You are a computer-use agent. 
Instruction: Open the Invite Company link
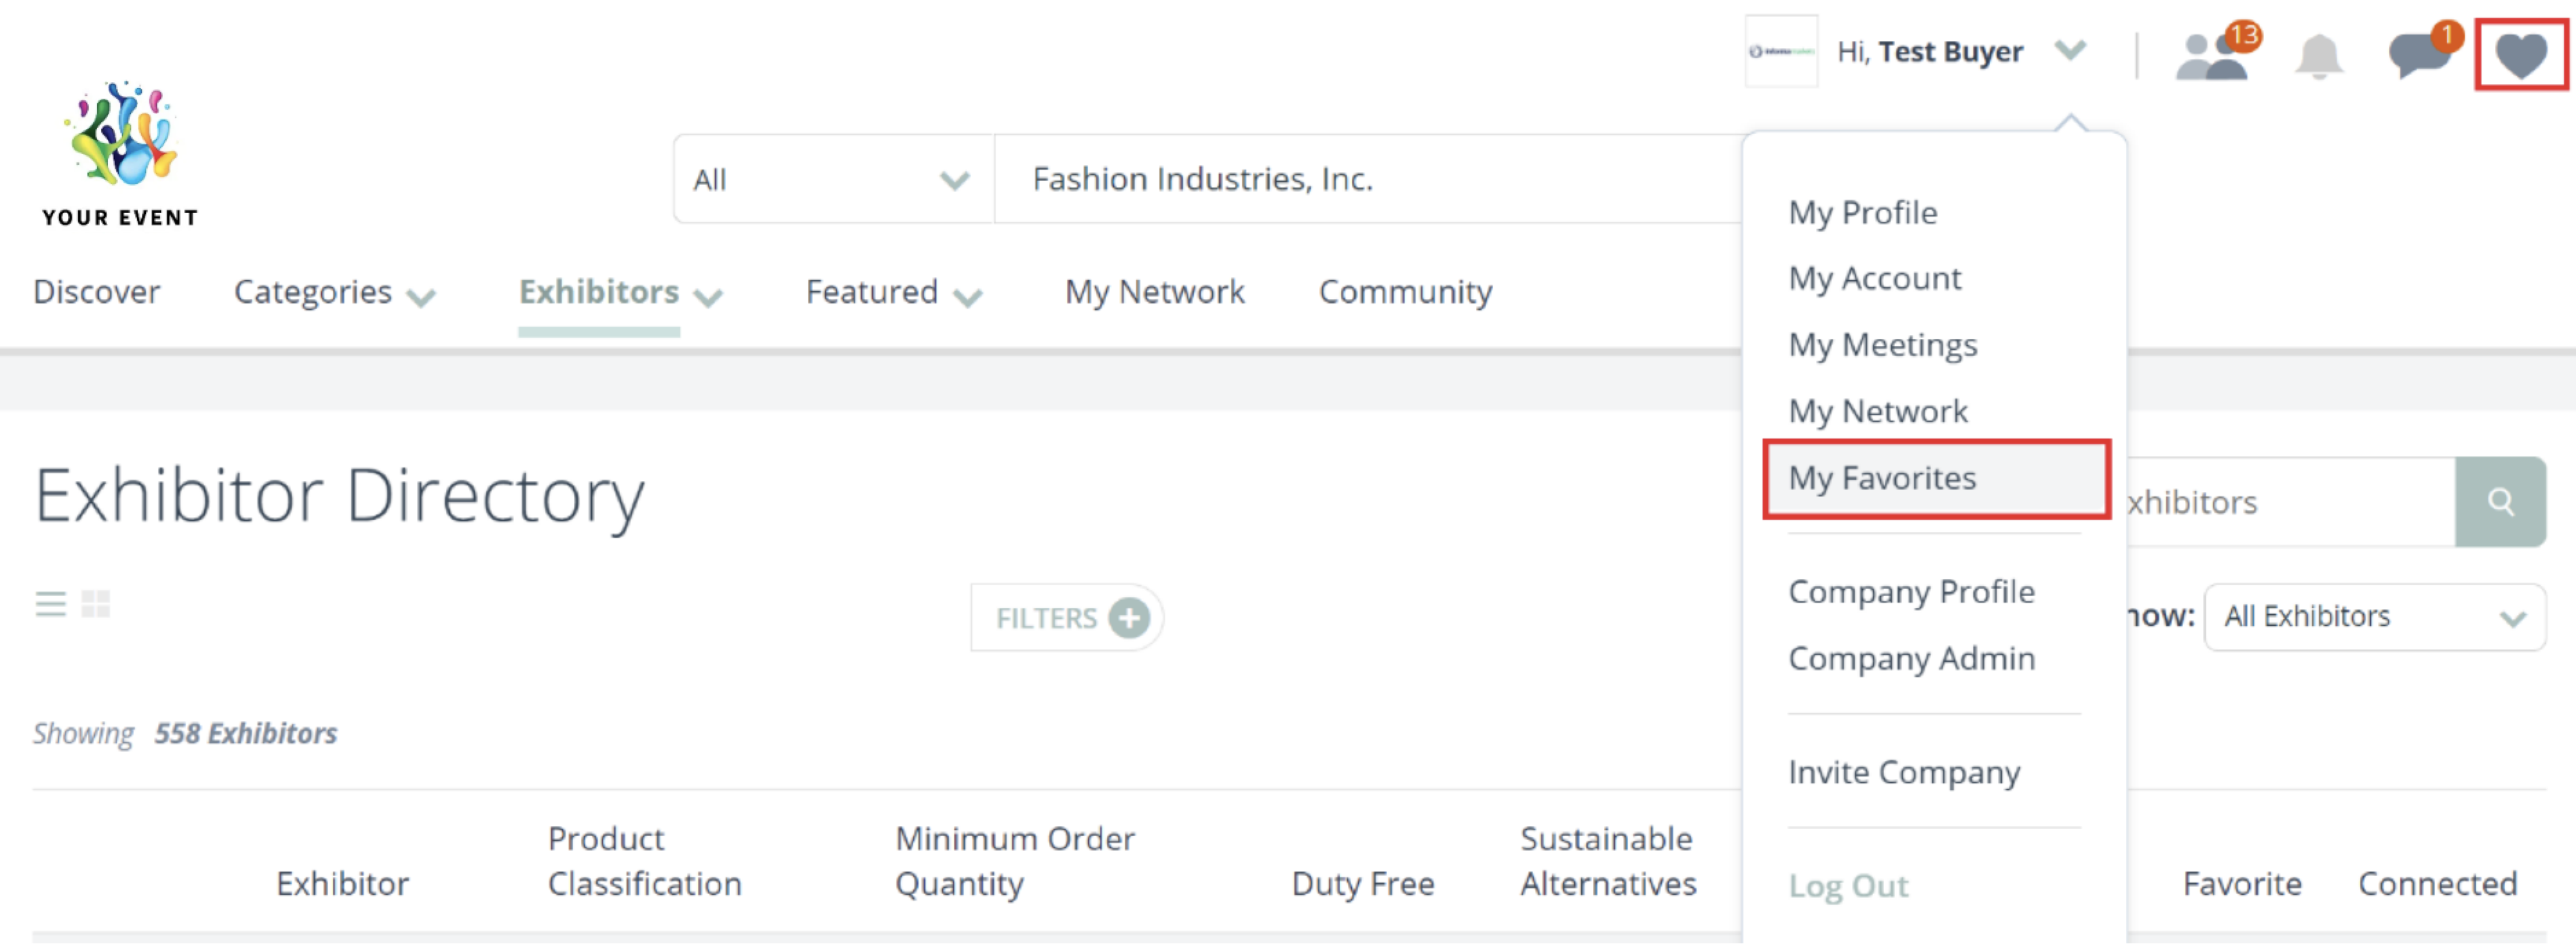[1904, 772]
